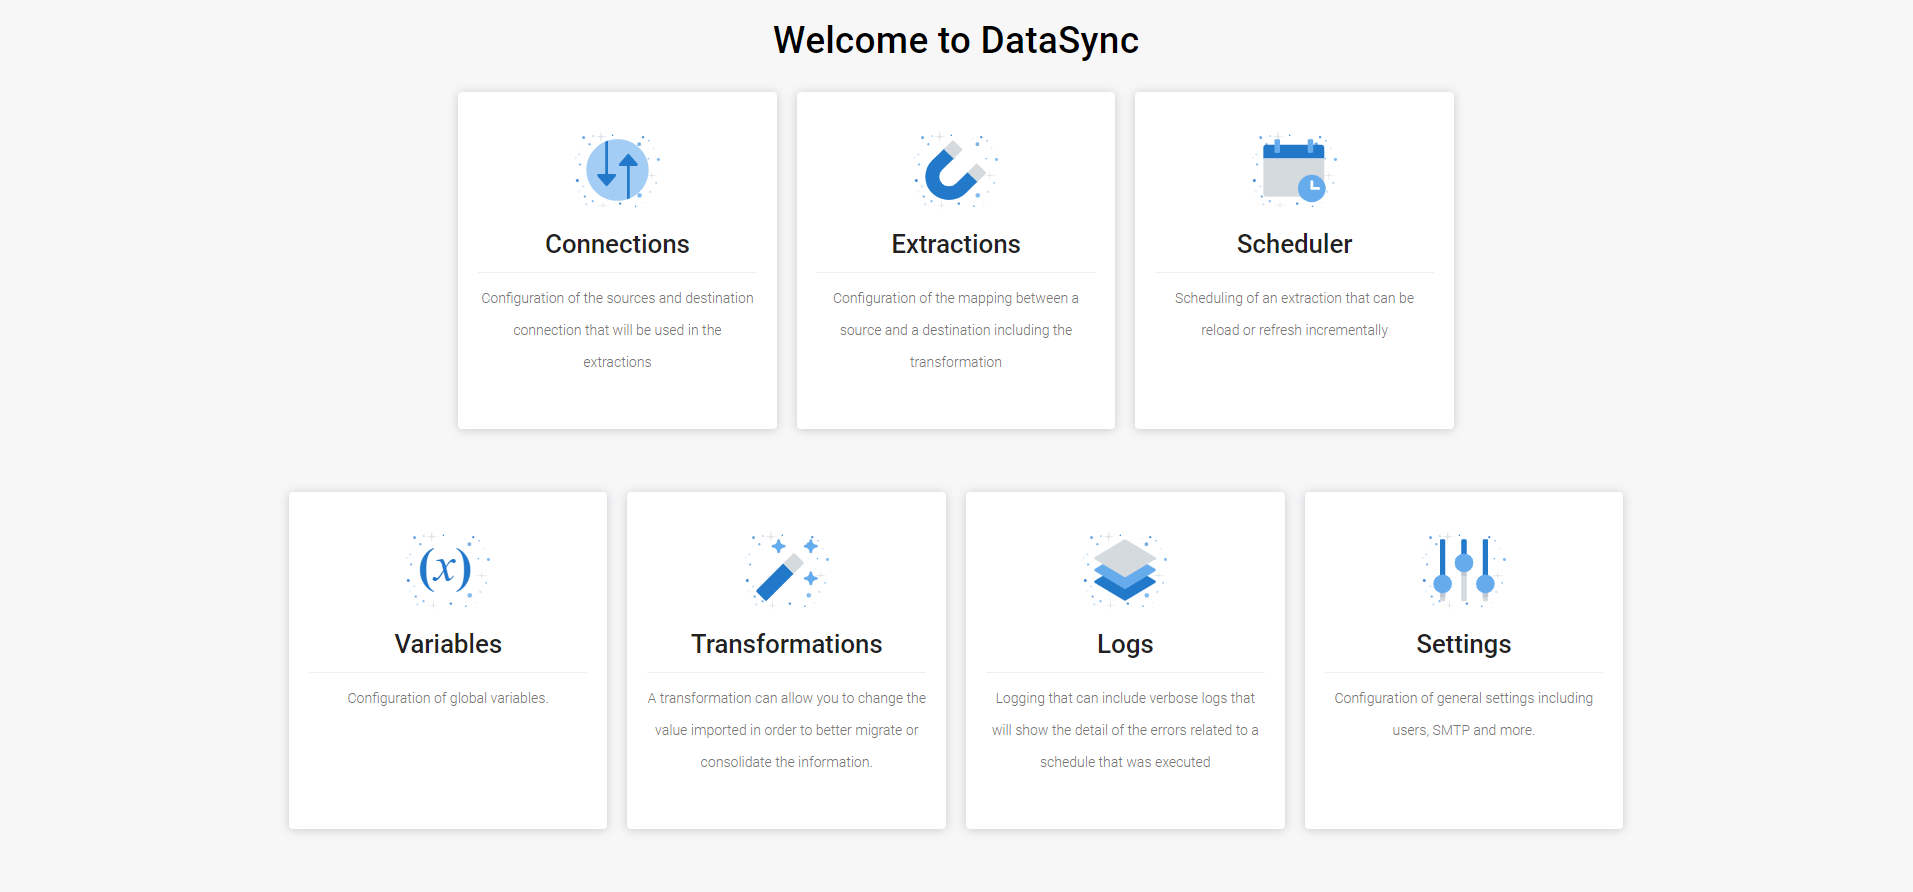Click the Logs description about verbose logs

click(1125, 730)
